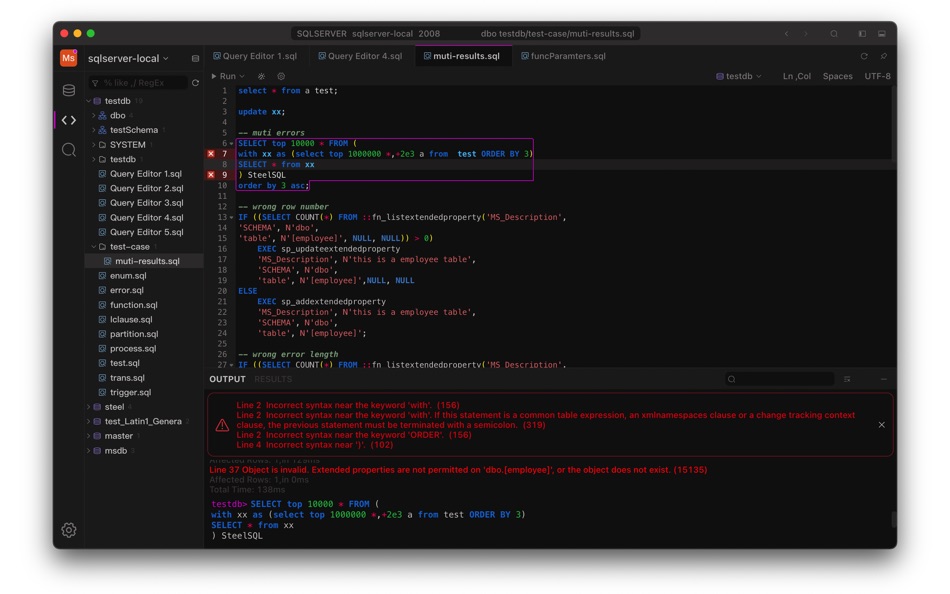Expand the steel database node
The width and height of the screenshot is (950, 594).
pos(89,407)
